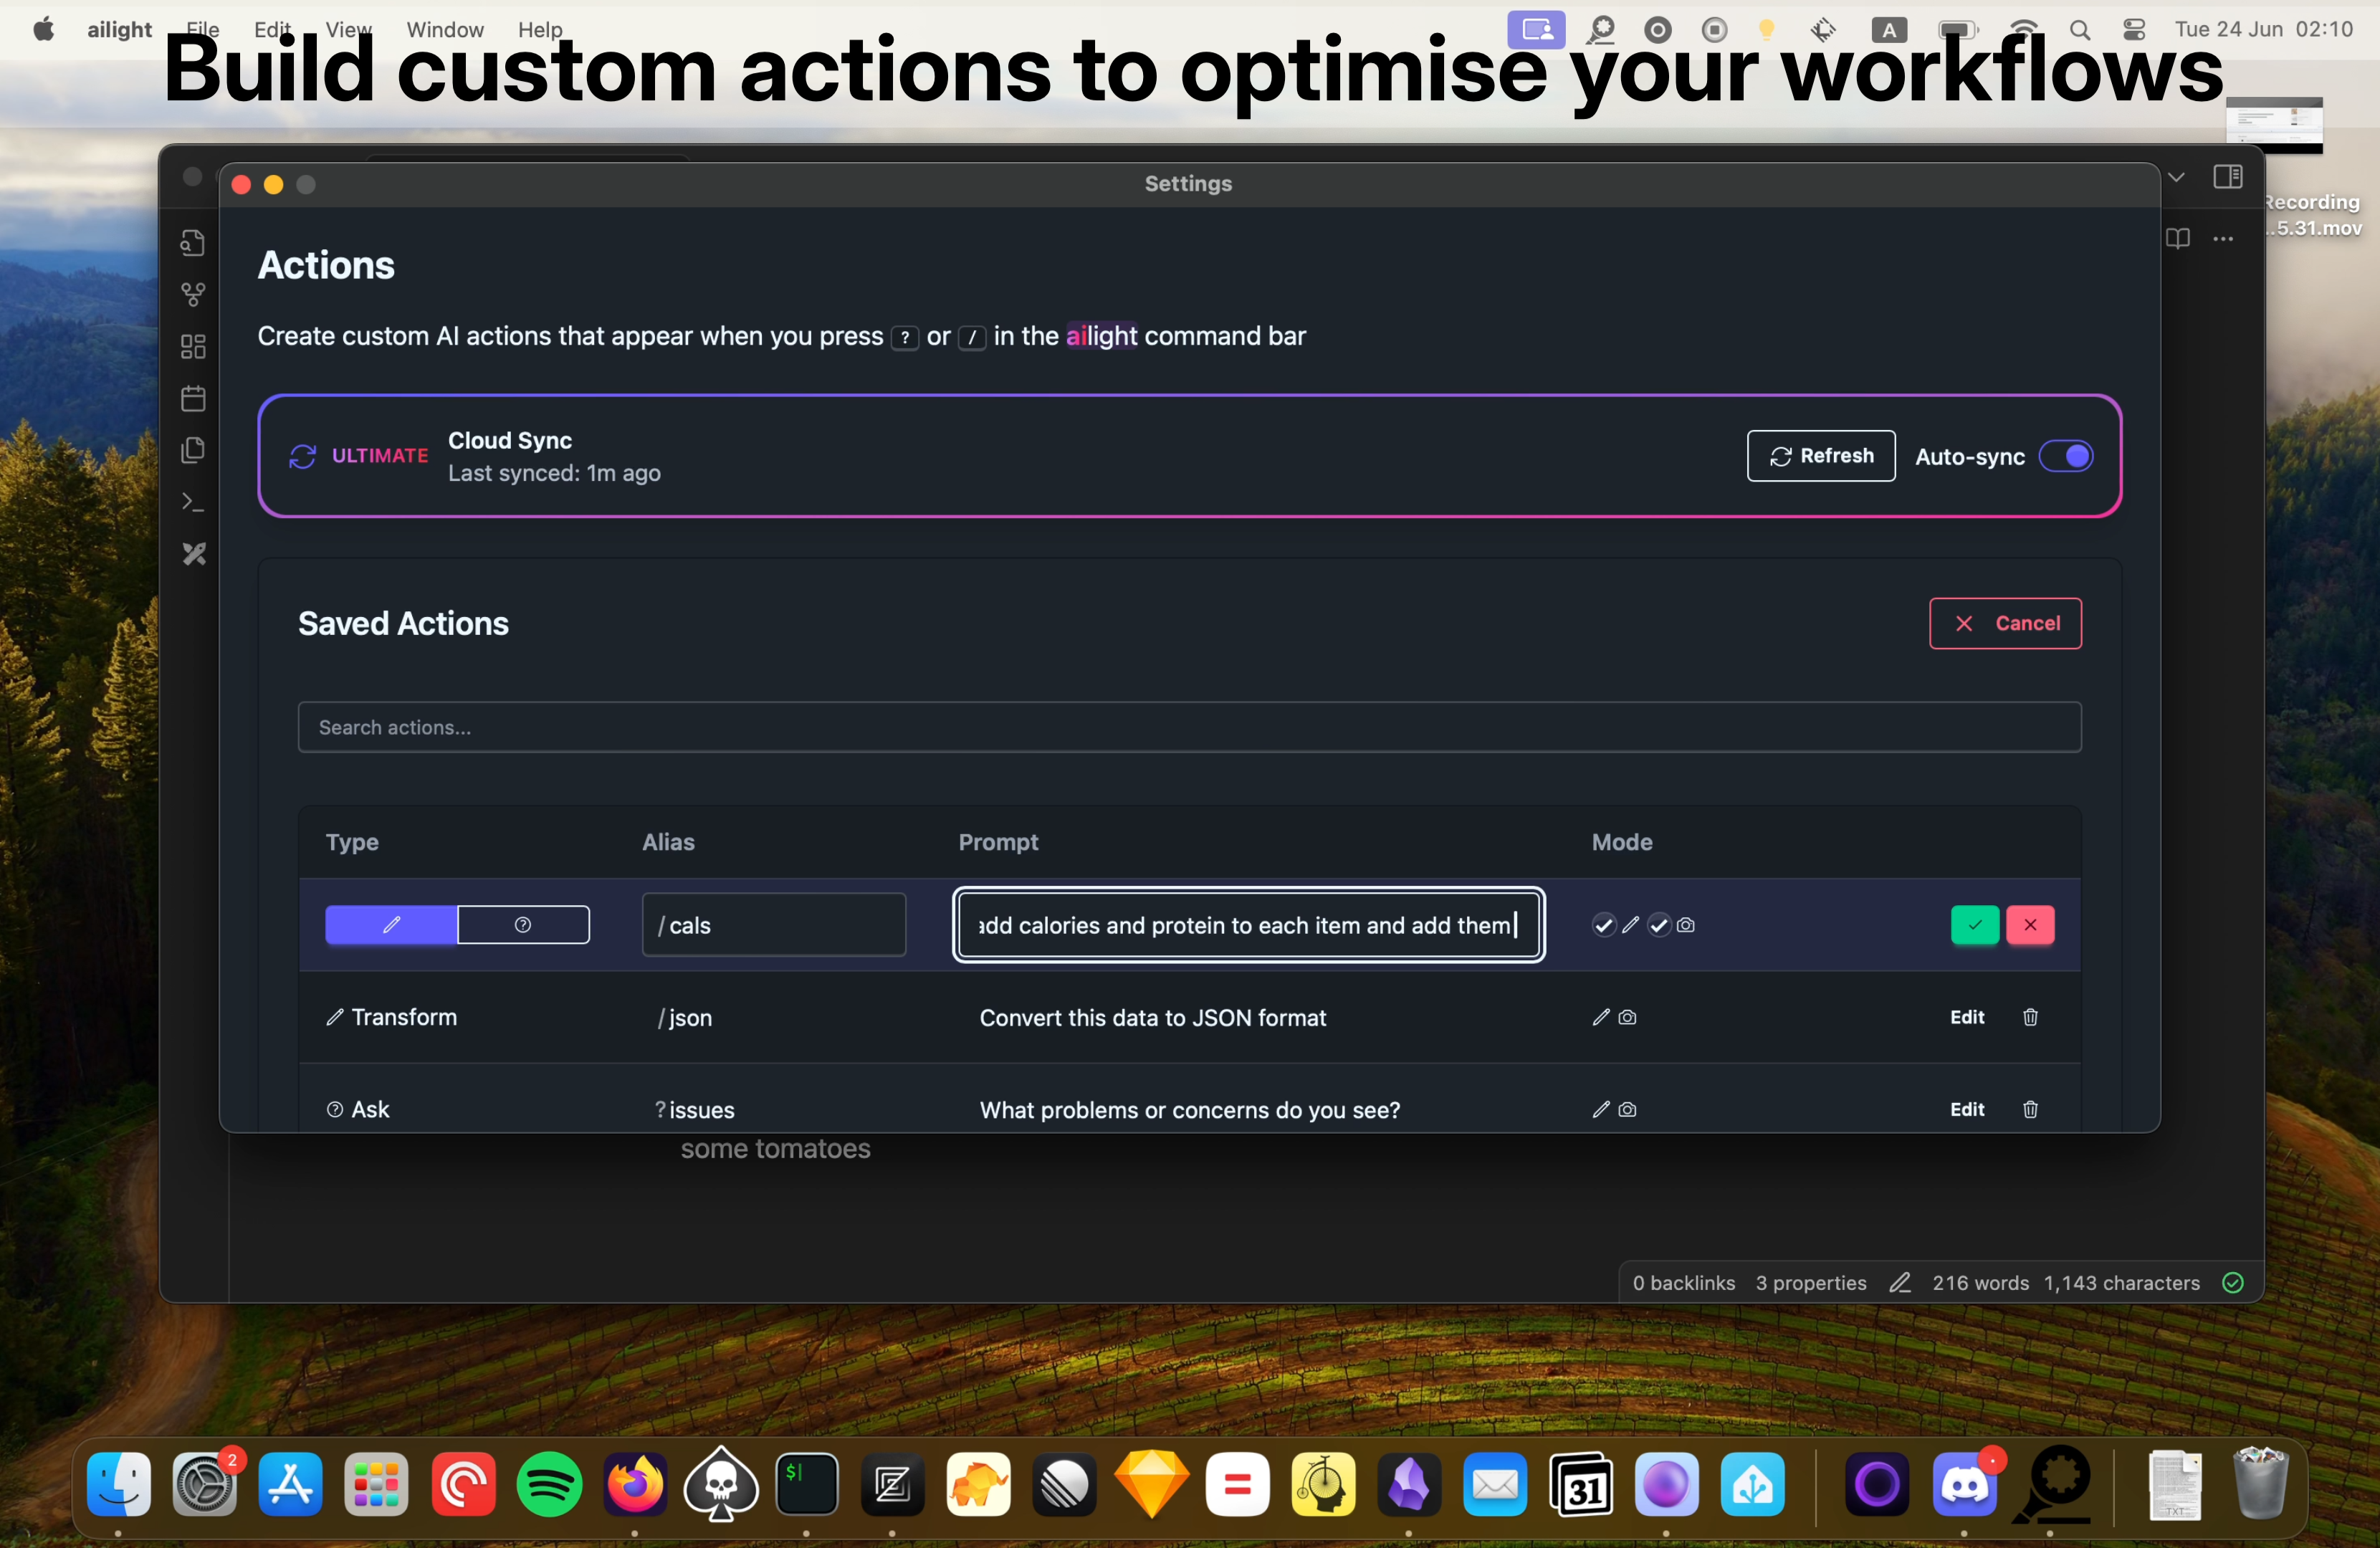Click the Cancel button beside Saved Actions
The image size is (2380, 1548).
[2005, 623]
